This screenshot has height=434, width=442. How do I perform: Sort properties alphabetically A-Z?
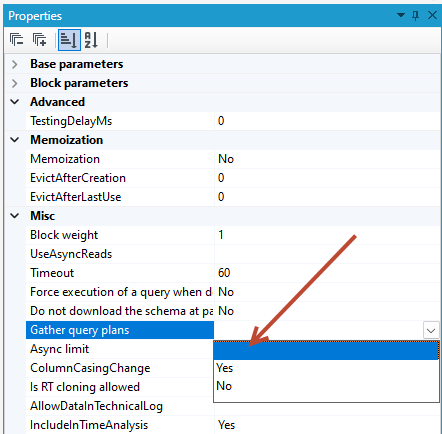pos(91,40)
